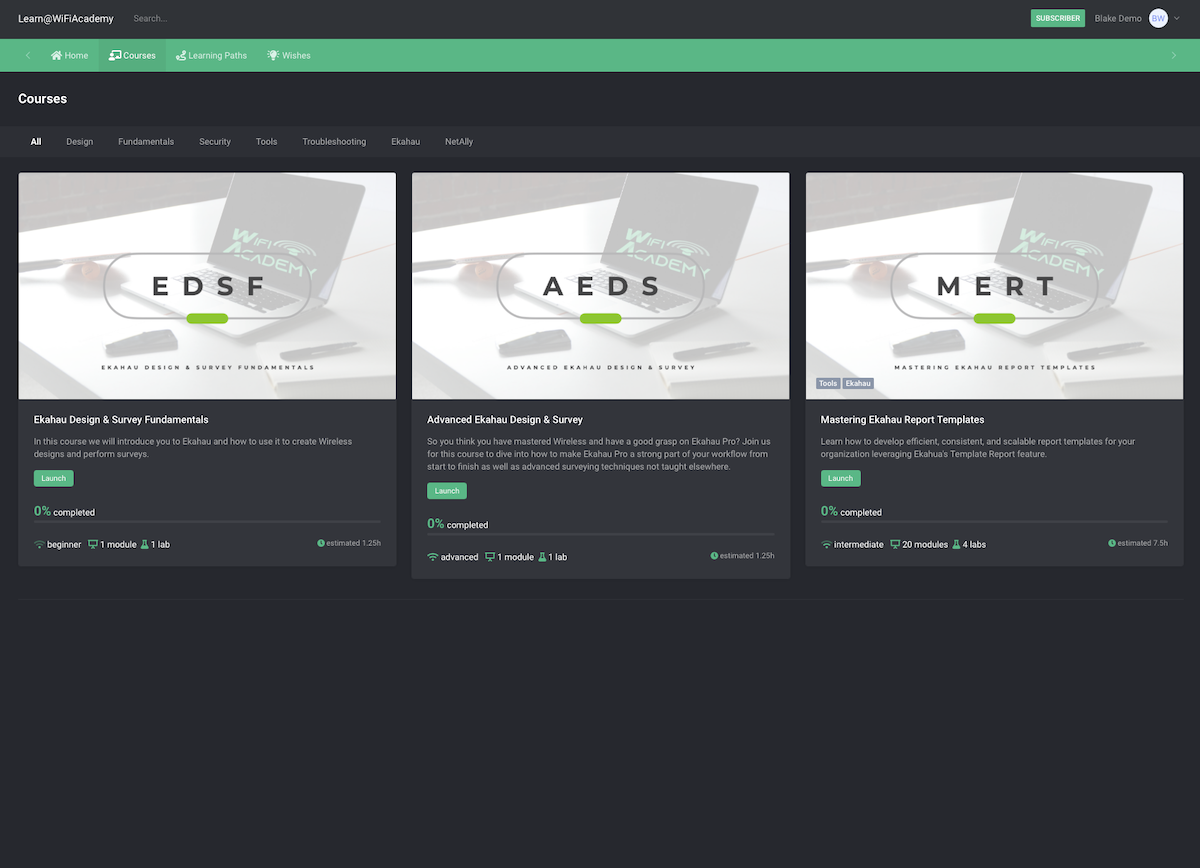Image resolution: width=1200 pixels, height=868 pixels.
Task: Open the EDSF course thumbnail
Action: click(x=207, y=286)
